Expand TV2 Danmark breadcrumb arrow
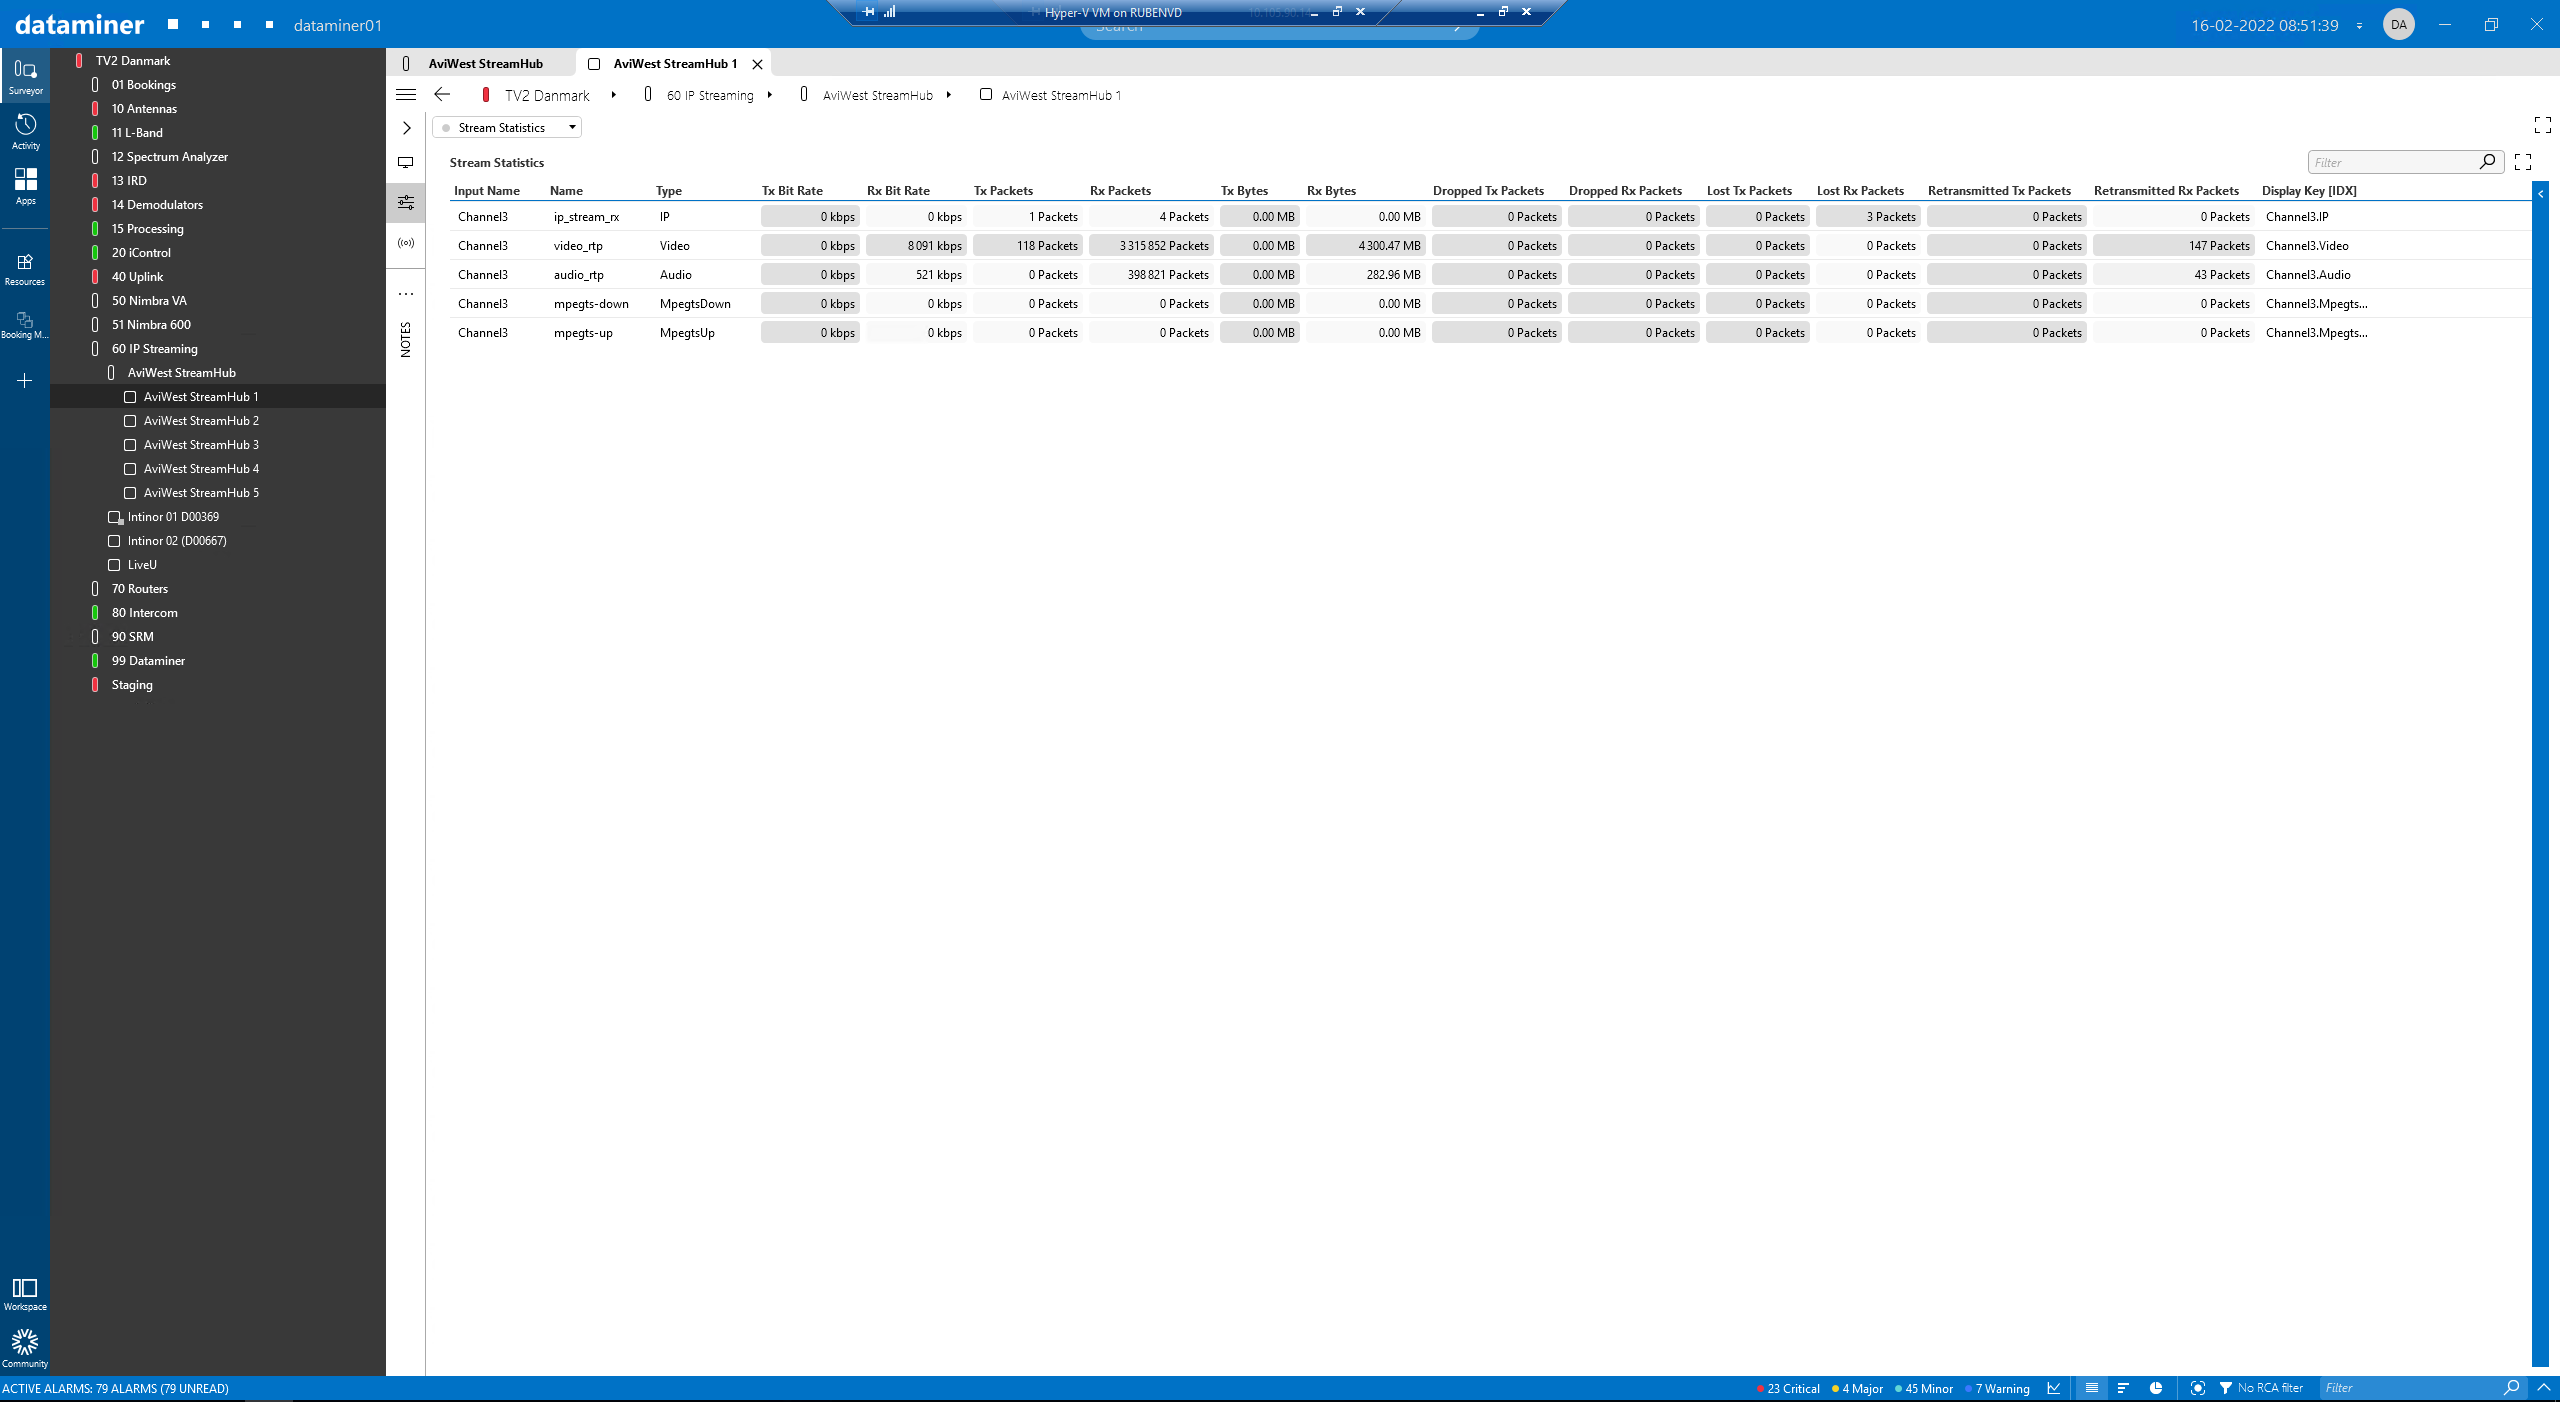The image size is (2560, 1402). pyautogui.click(x=613, y=95)
